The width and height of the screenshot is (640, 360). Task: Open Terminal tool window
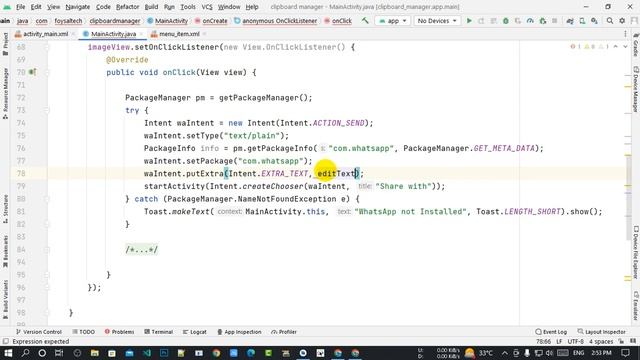point(159,332)
